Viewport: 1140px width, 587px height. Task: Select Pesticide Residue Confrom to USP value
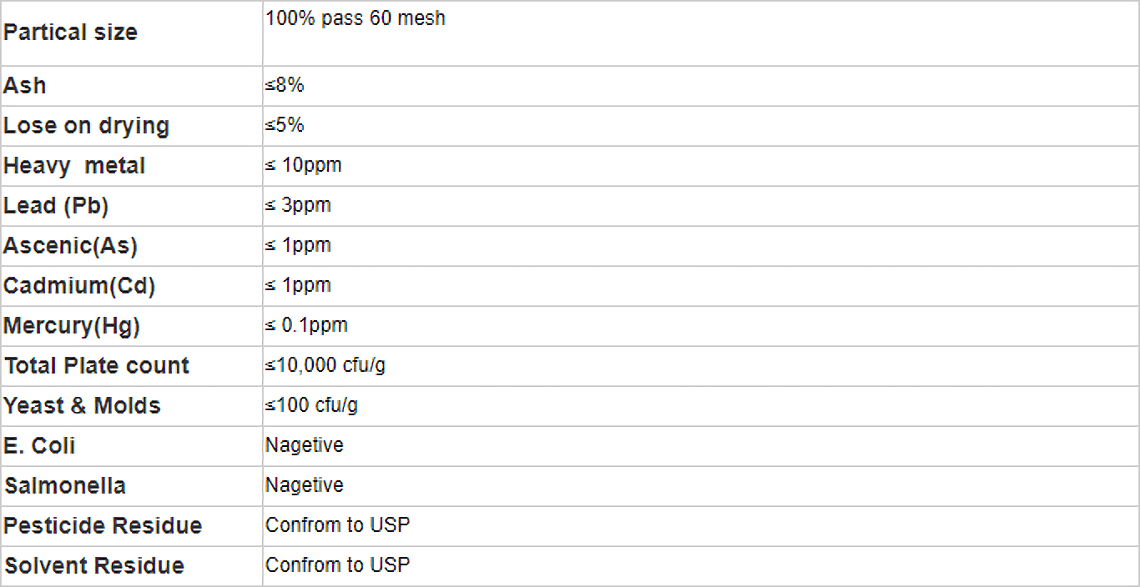point(337,524)
